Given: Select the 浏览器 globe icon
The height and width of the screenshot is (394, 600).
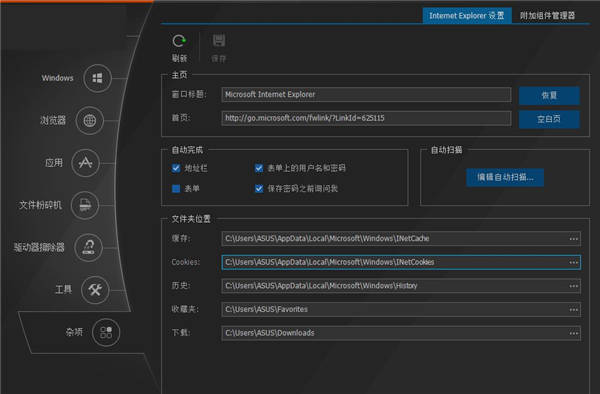Looking at the screenshot, I should (90, 120).
